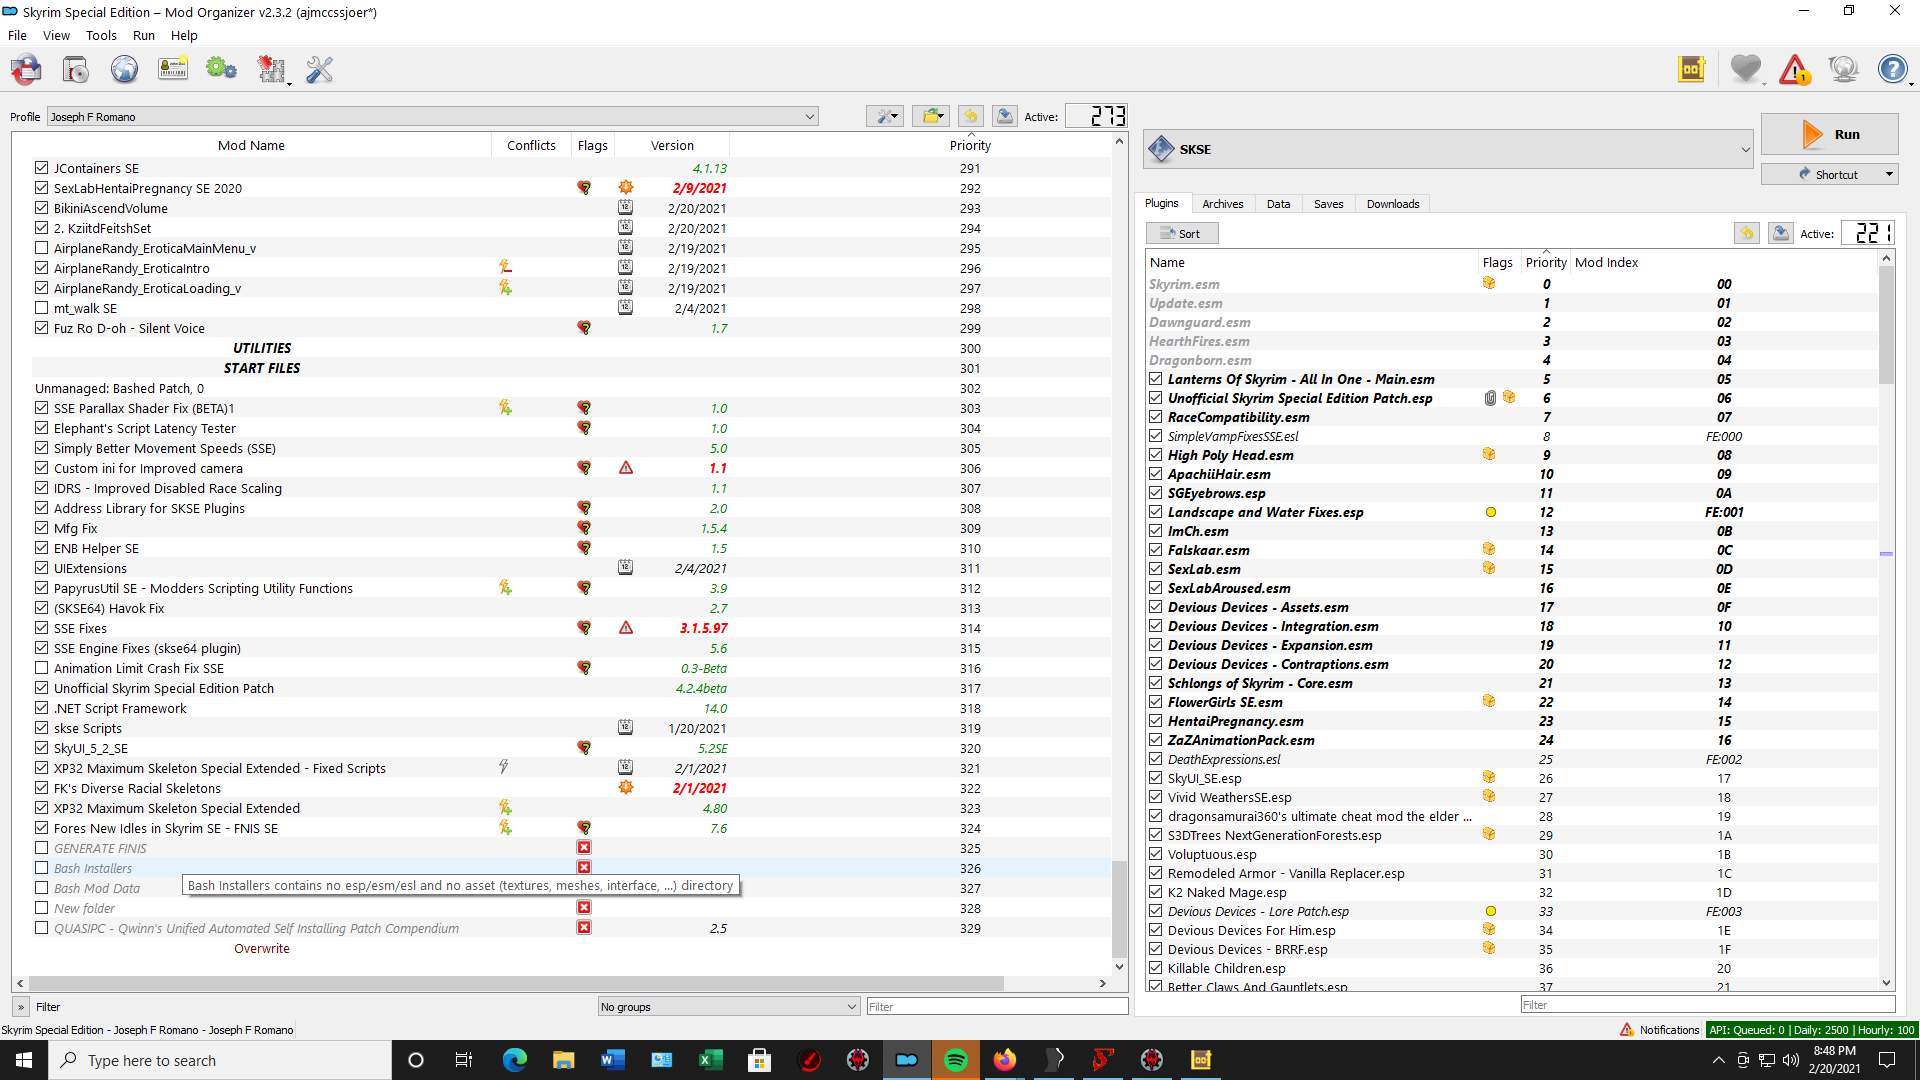Viewport: 1920px width, 1080px height.
Task: Uncheck the RaceCompatibility.esm plugin
Action: pyautogui.click(x=1155, y=417)
